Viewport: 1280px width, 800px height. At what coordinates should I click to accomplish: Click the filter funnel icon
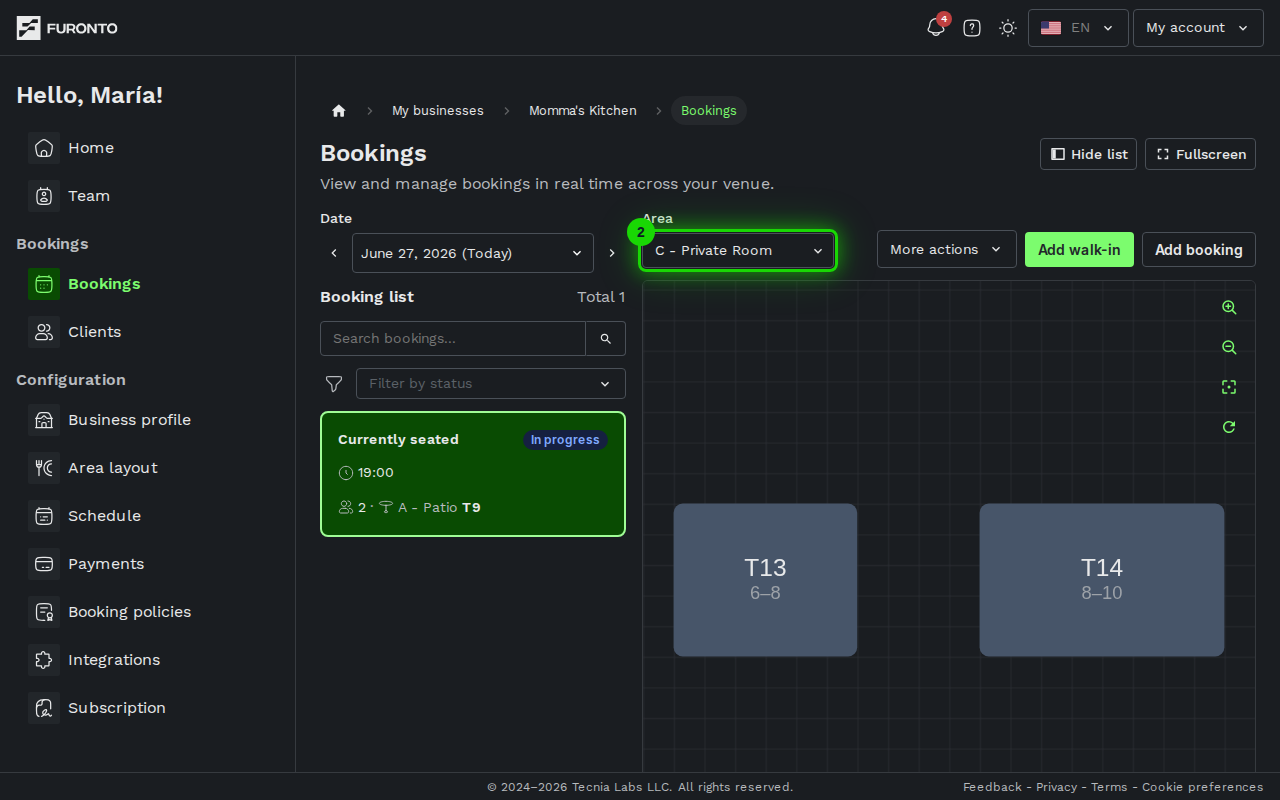pyautogui.click(x=334, y=384)
